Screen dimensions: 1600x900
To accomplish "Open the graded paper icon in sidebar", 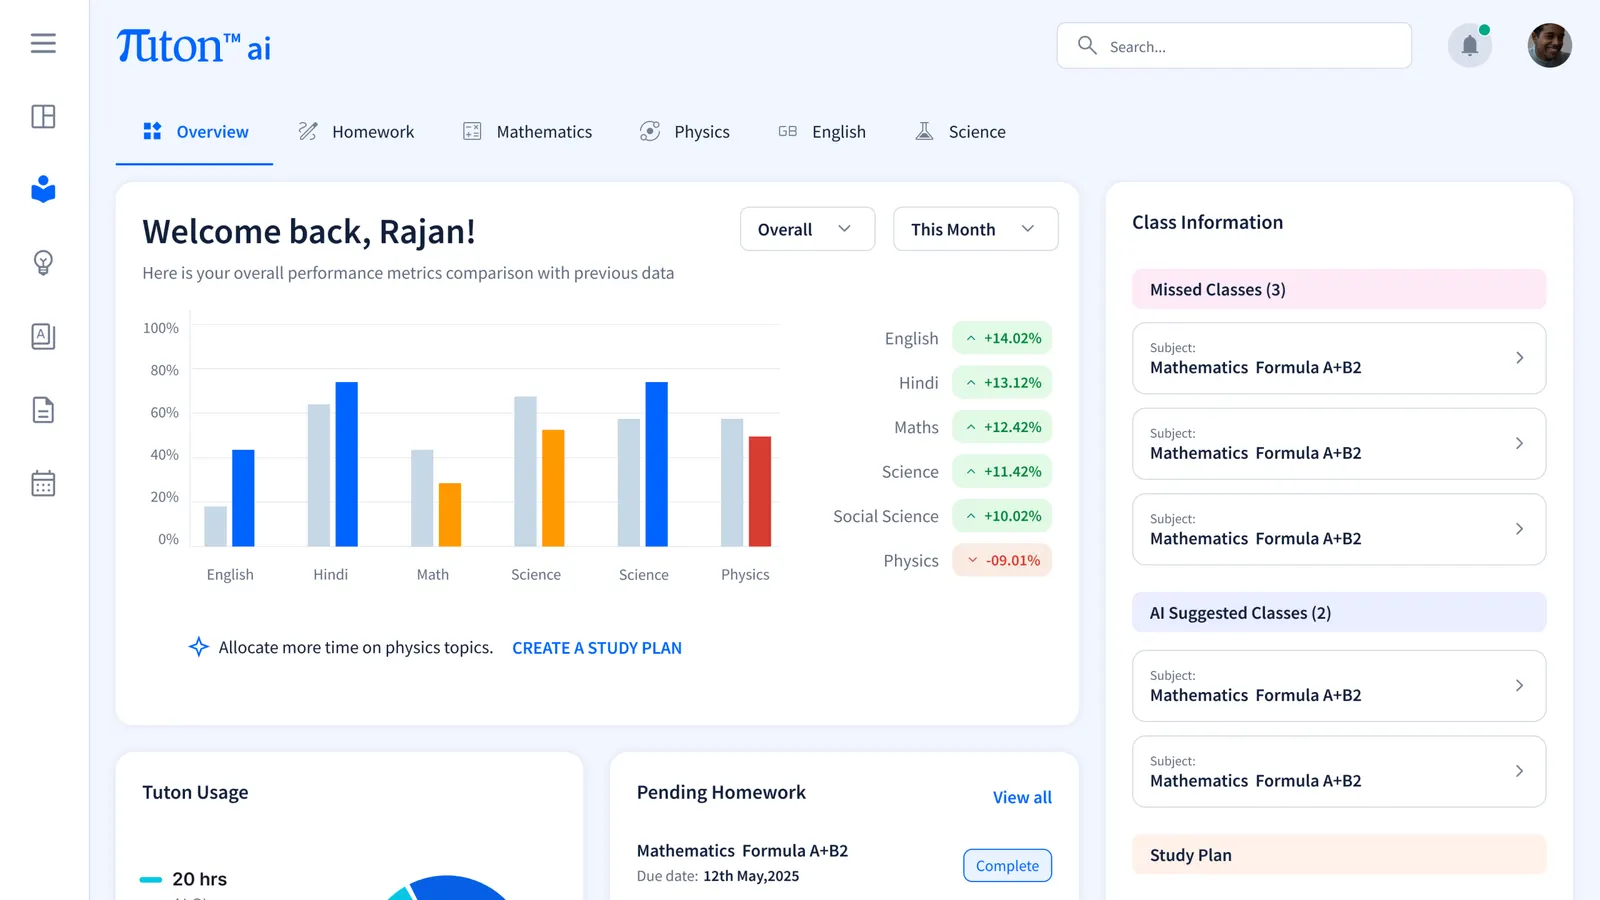I will pyautogui.click(x=43, y=336).
